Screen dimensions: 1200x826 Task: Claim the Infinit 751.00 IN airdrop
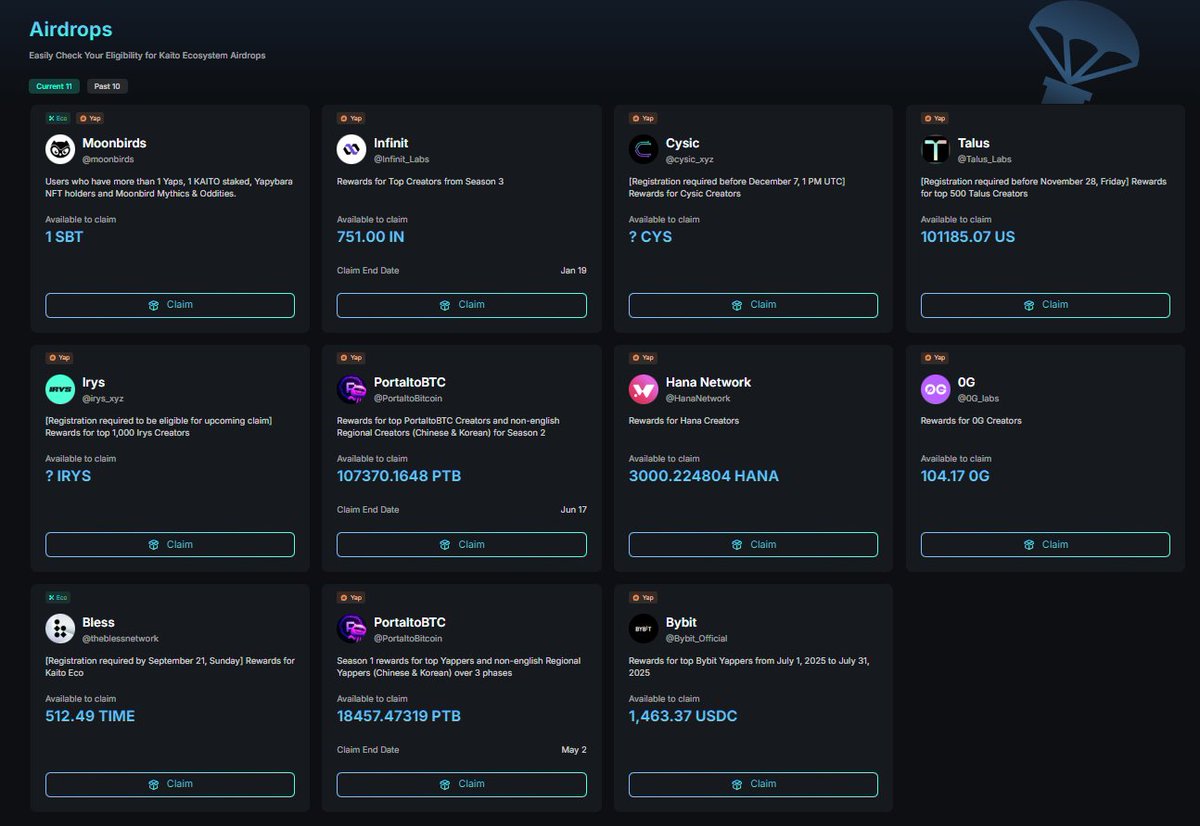tap(462, 305)
